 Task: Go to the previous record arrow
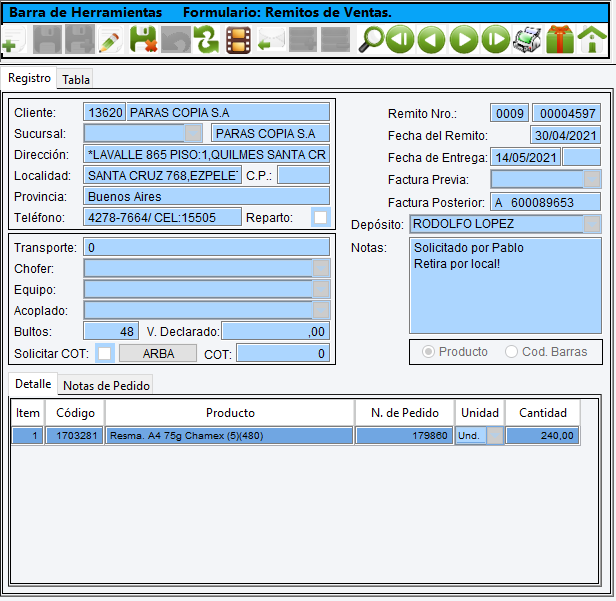pos(431,40)
